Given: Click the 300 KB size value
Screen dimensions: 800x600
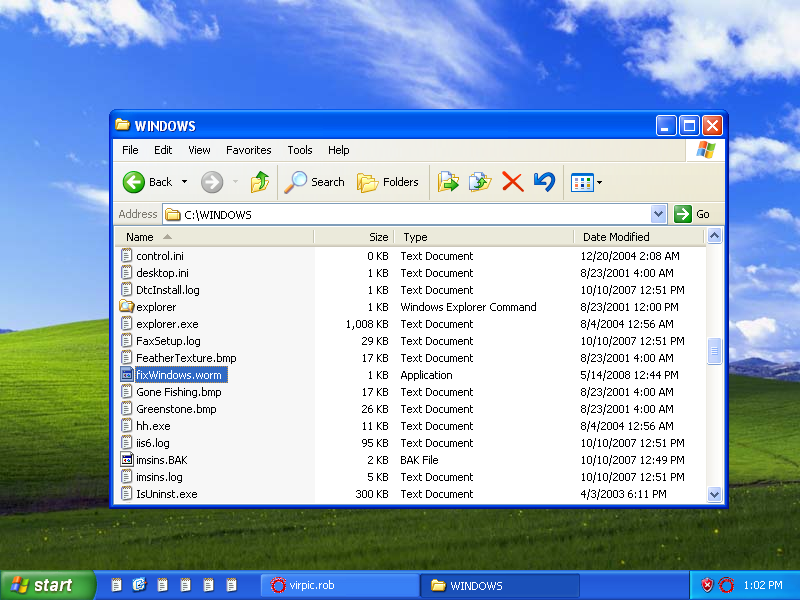Looking at the screenshot, I should tap(372, 494).
